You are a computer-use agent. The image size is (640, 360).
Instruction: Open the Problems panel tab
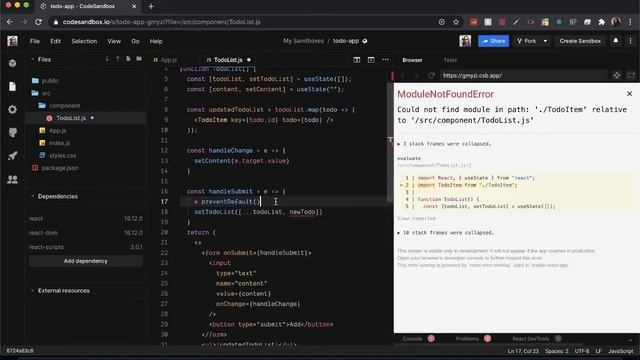pos(467,339)
